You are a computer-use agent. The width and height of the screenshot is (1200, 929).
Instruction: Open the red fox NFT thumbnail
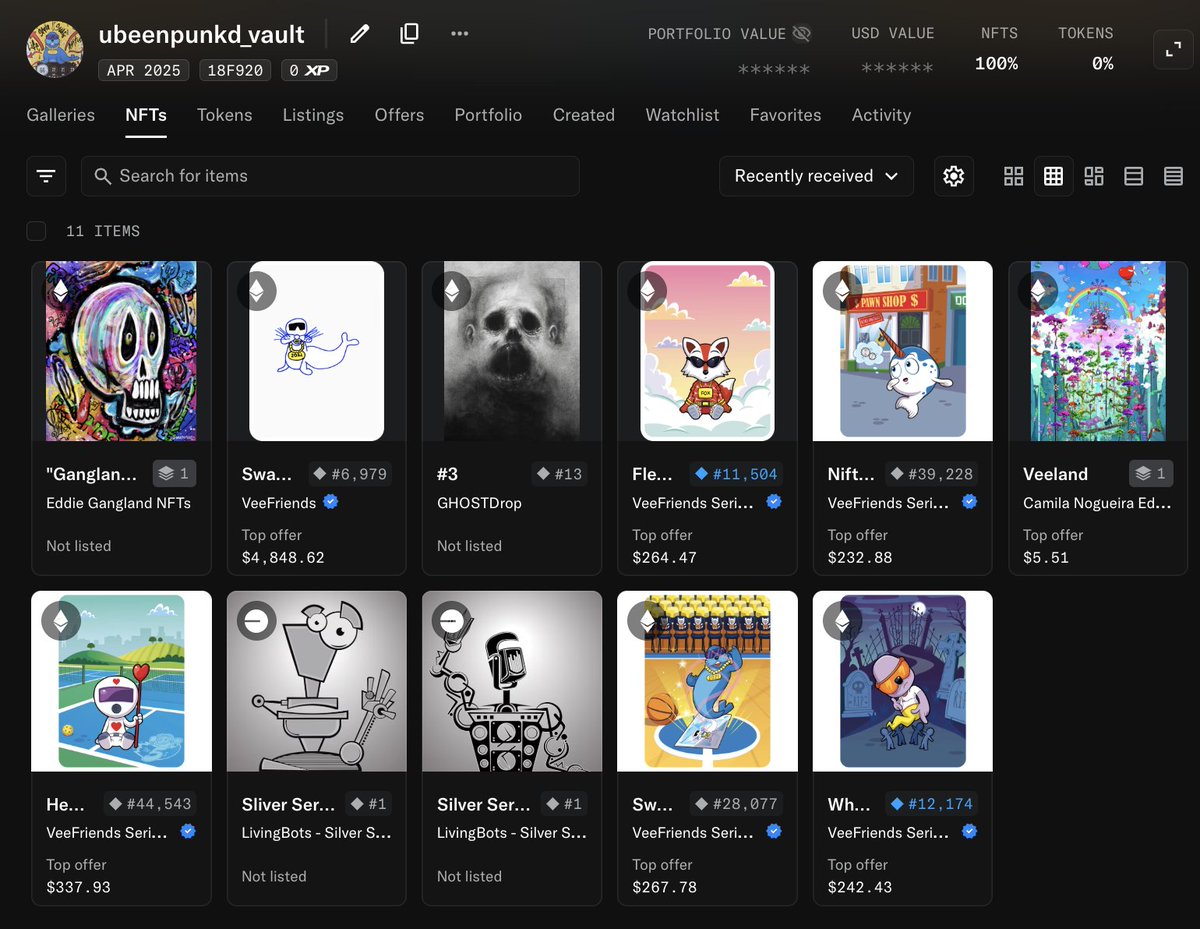707,351
